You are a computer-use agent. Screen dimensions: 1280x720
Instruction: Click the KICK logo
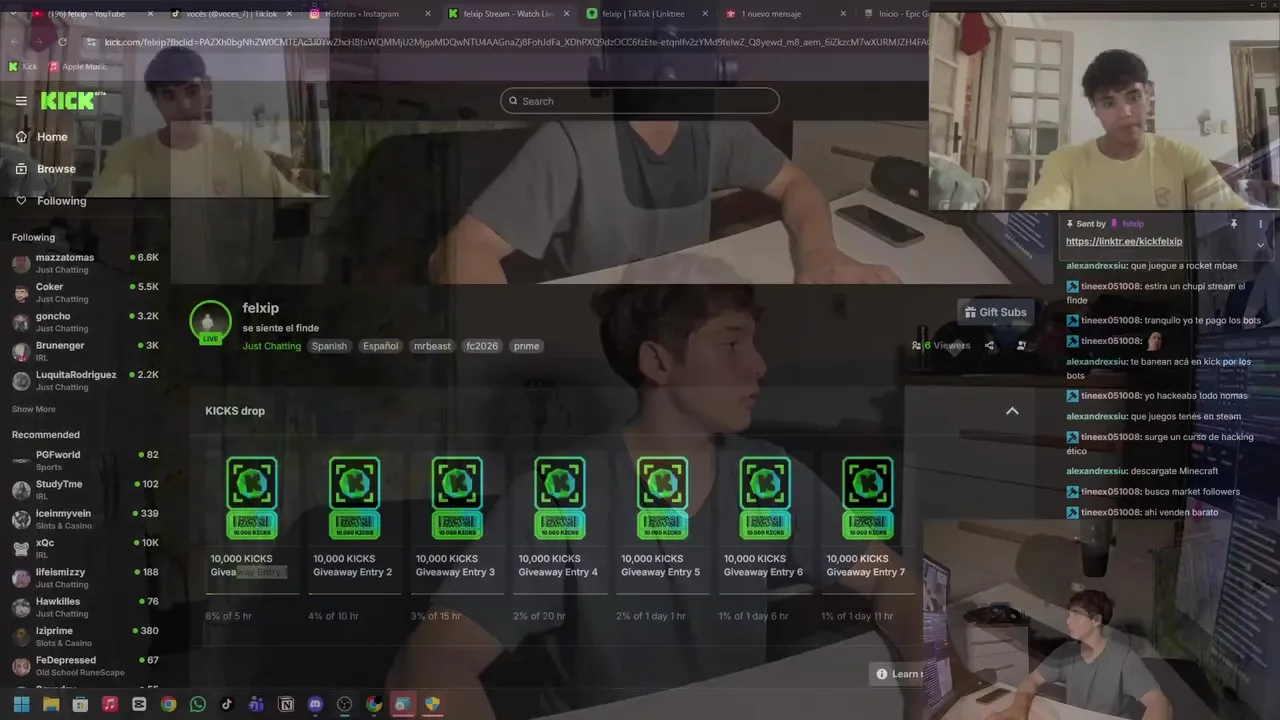tap(72, 100)
